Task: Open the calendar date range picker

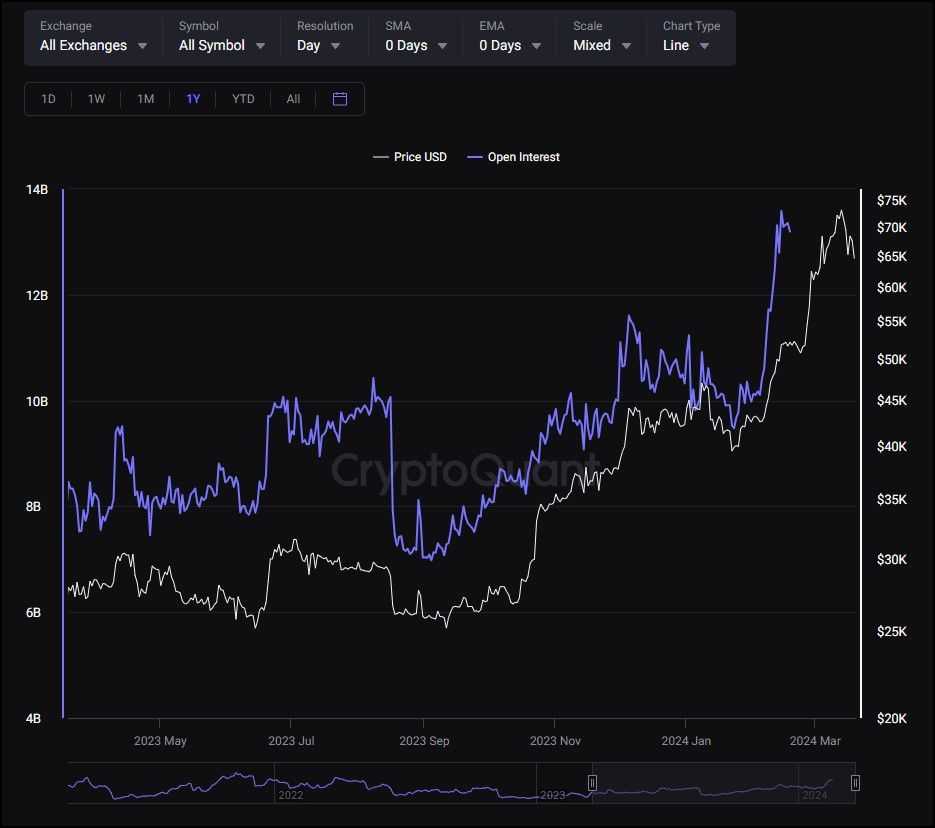Action: coord(340,99)
